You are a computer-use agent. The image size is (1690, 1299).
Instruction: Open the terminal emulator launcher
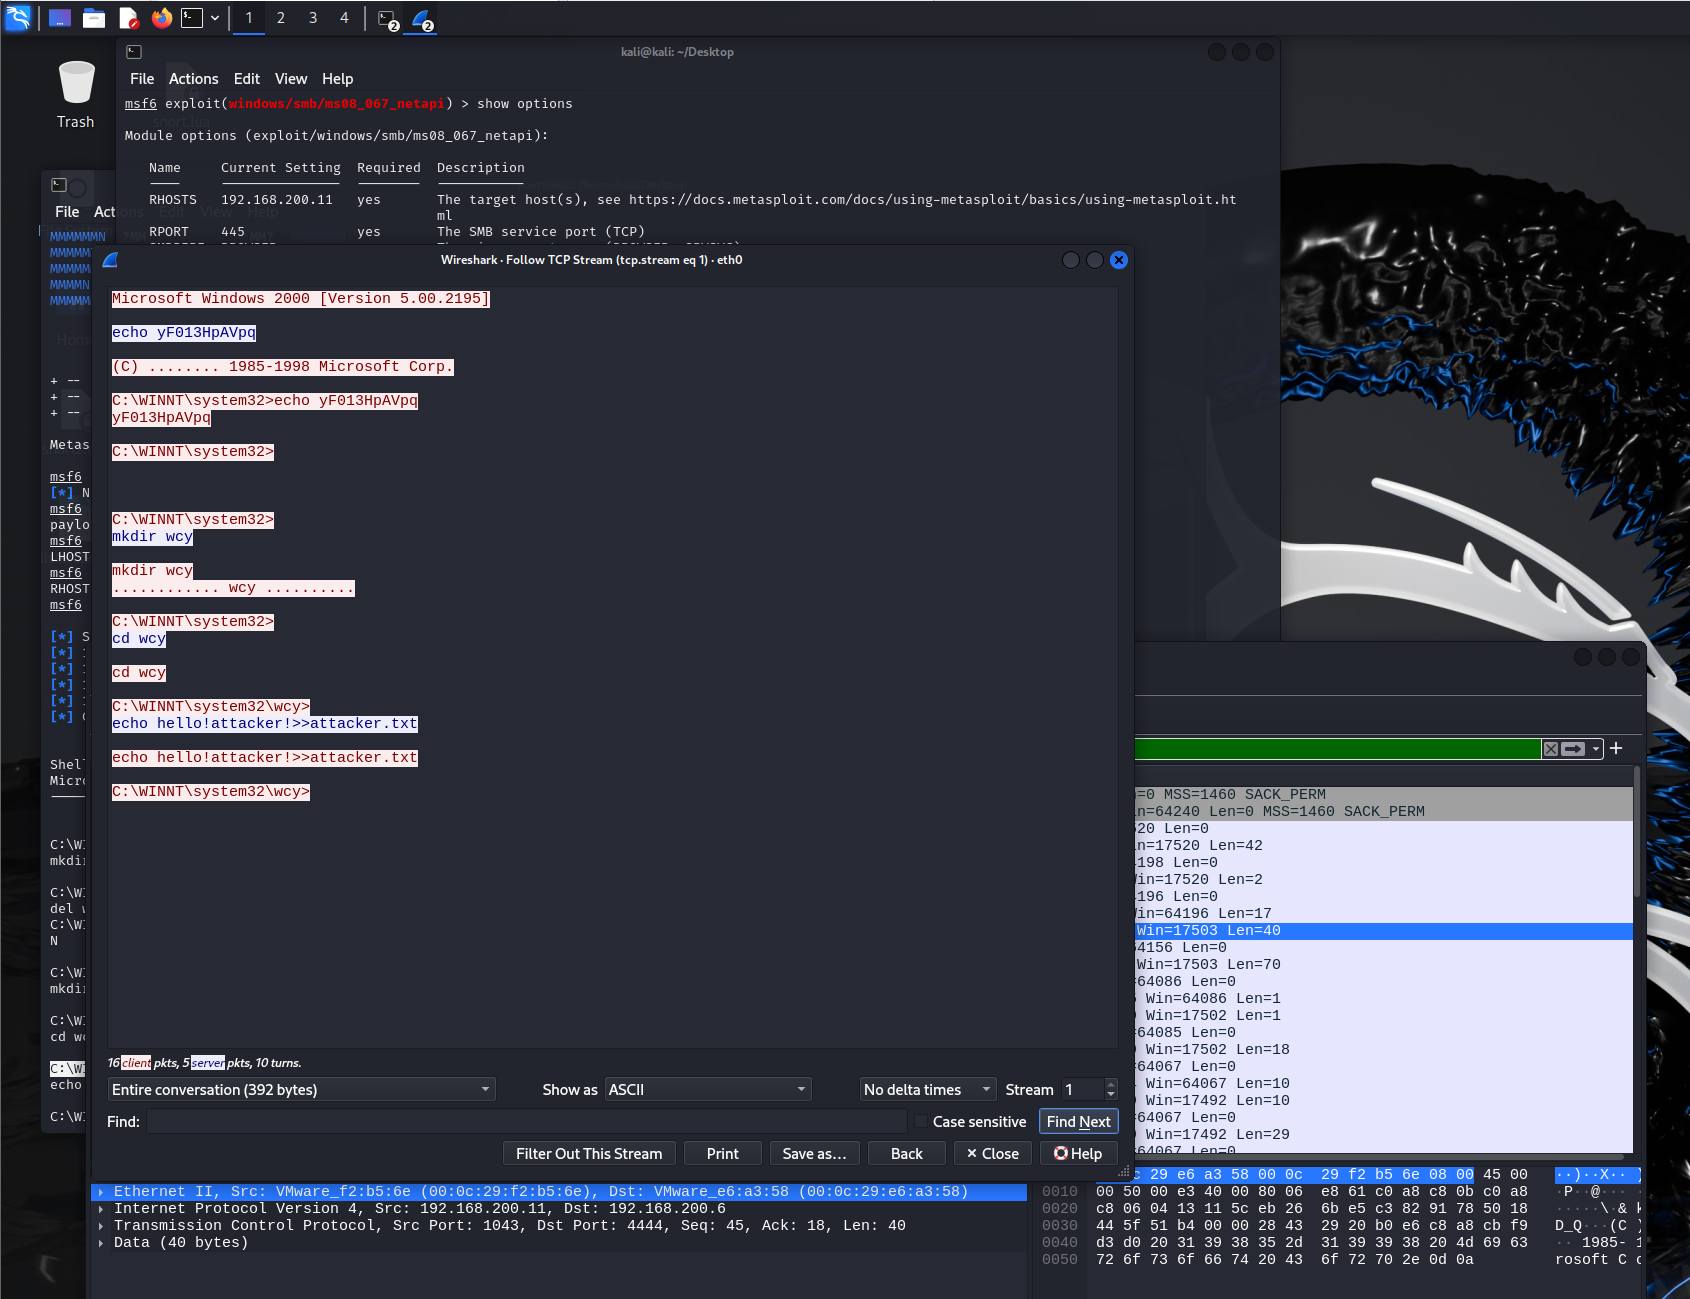192,17
